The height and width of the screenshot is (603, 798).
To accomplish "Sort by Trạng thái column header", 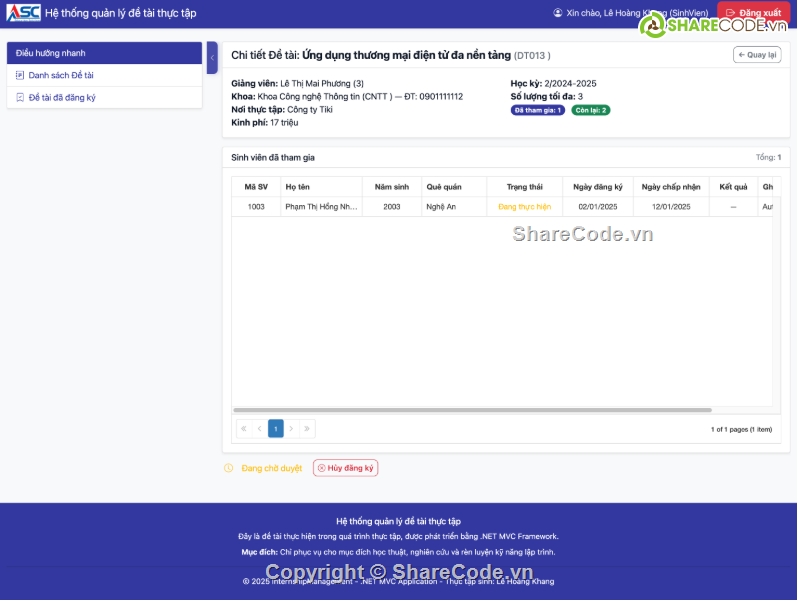I will 524,187.
